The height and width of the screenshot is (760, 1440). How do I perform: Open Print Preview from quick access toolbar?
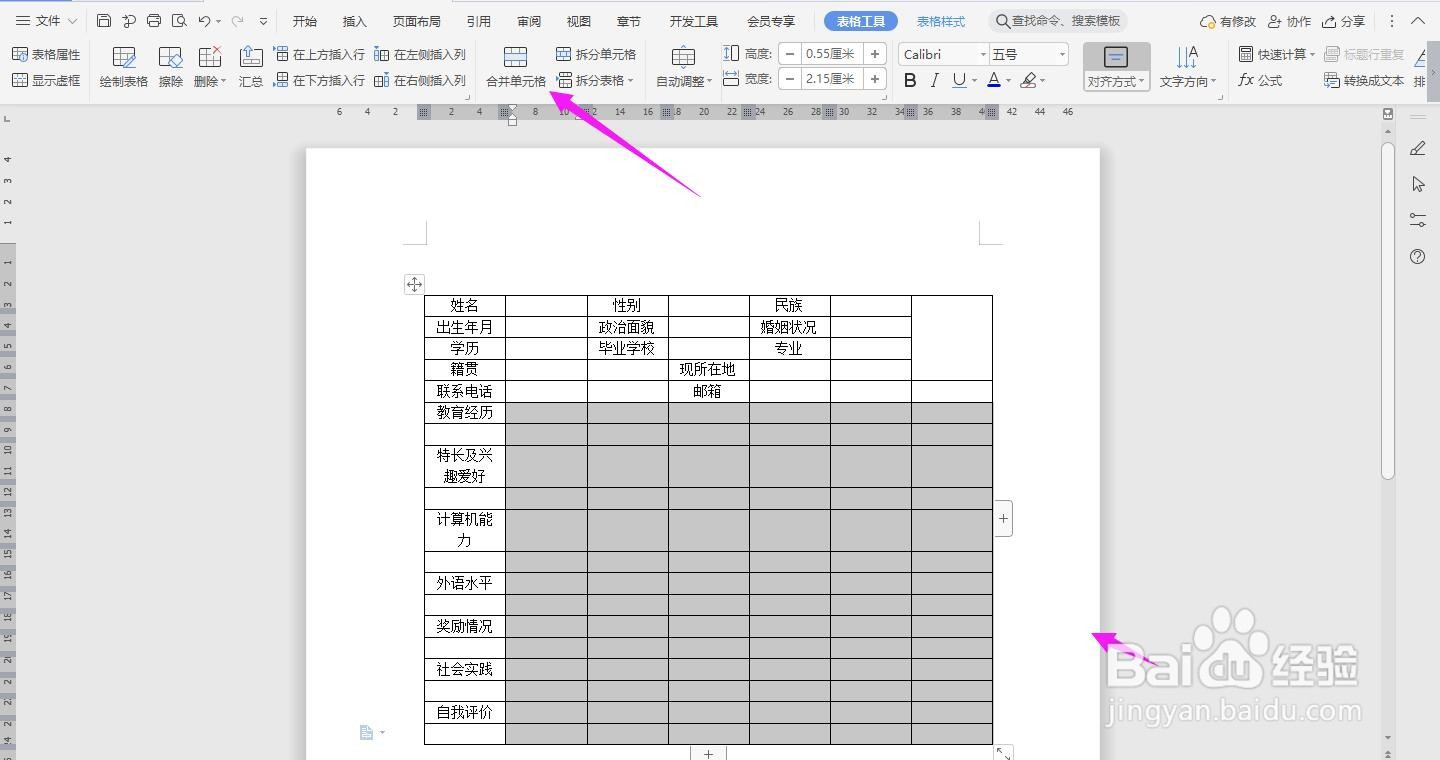tap(179, 21)
